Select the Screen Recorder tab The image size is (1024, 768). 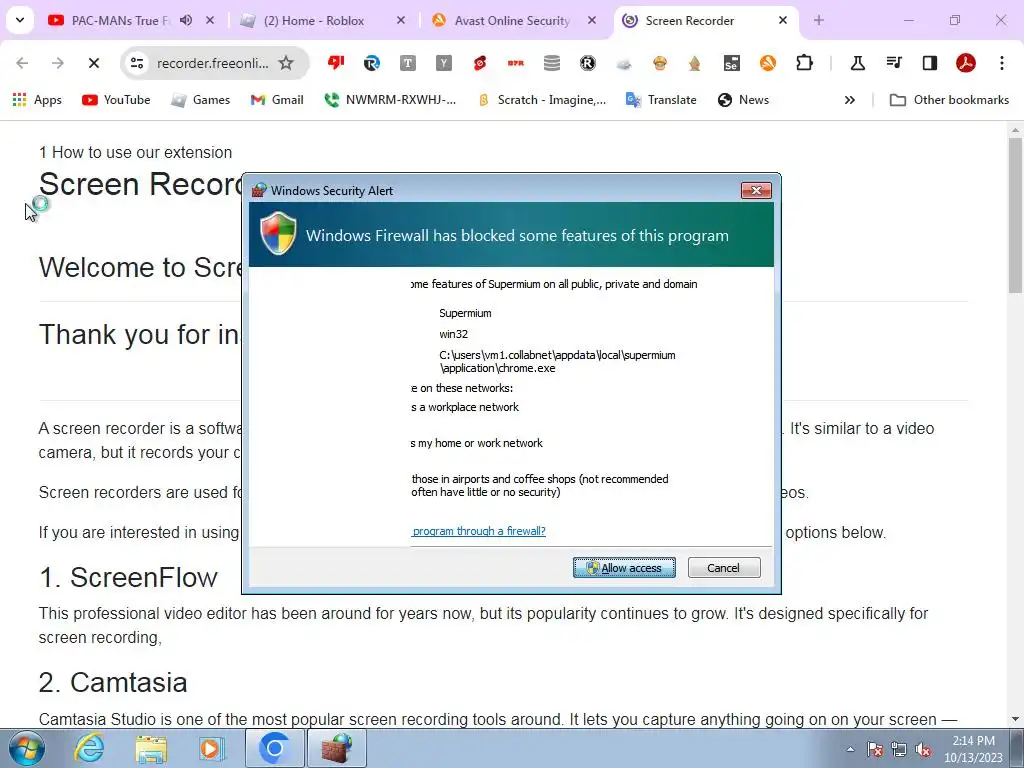(690, 21)
